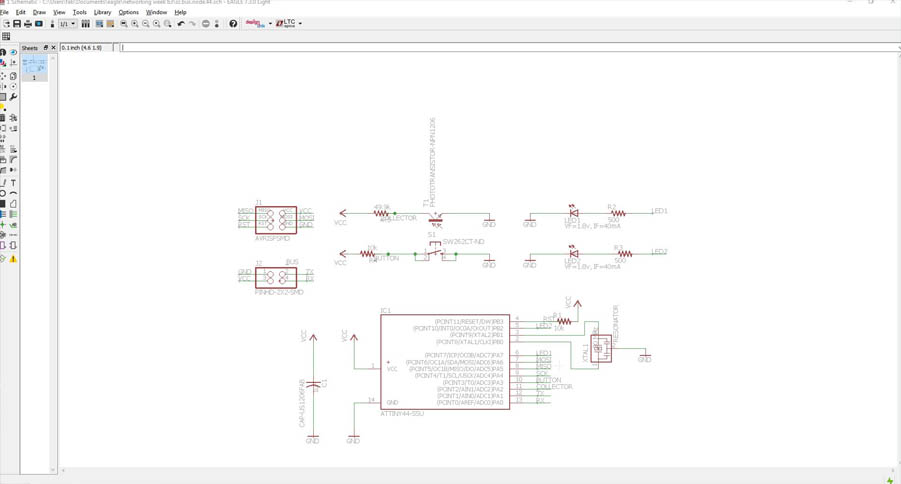
Task: Select the Label tool
Action: pyautogui.click(x=13, y=224)
